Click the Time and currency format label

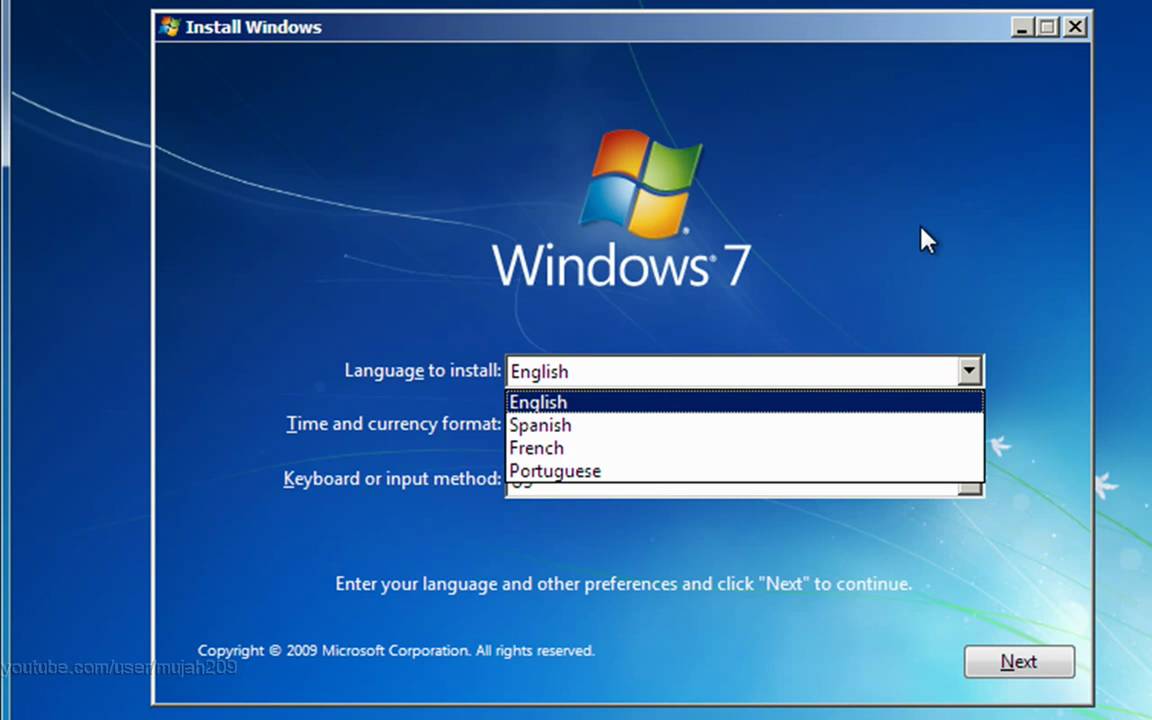pos(394,424)
